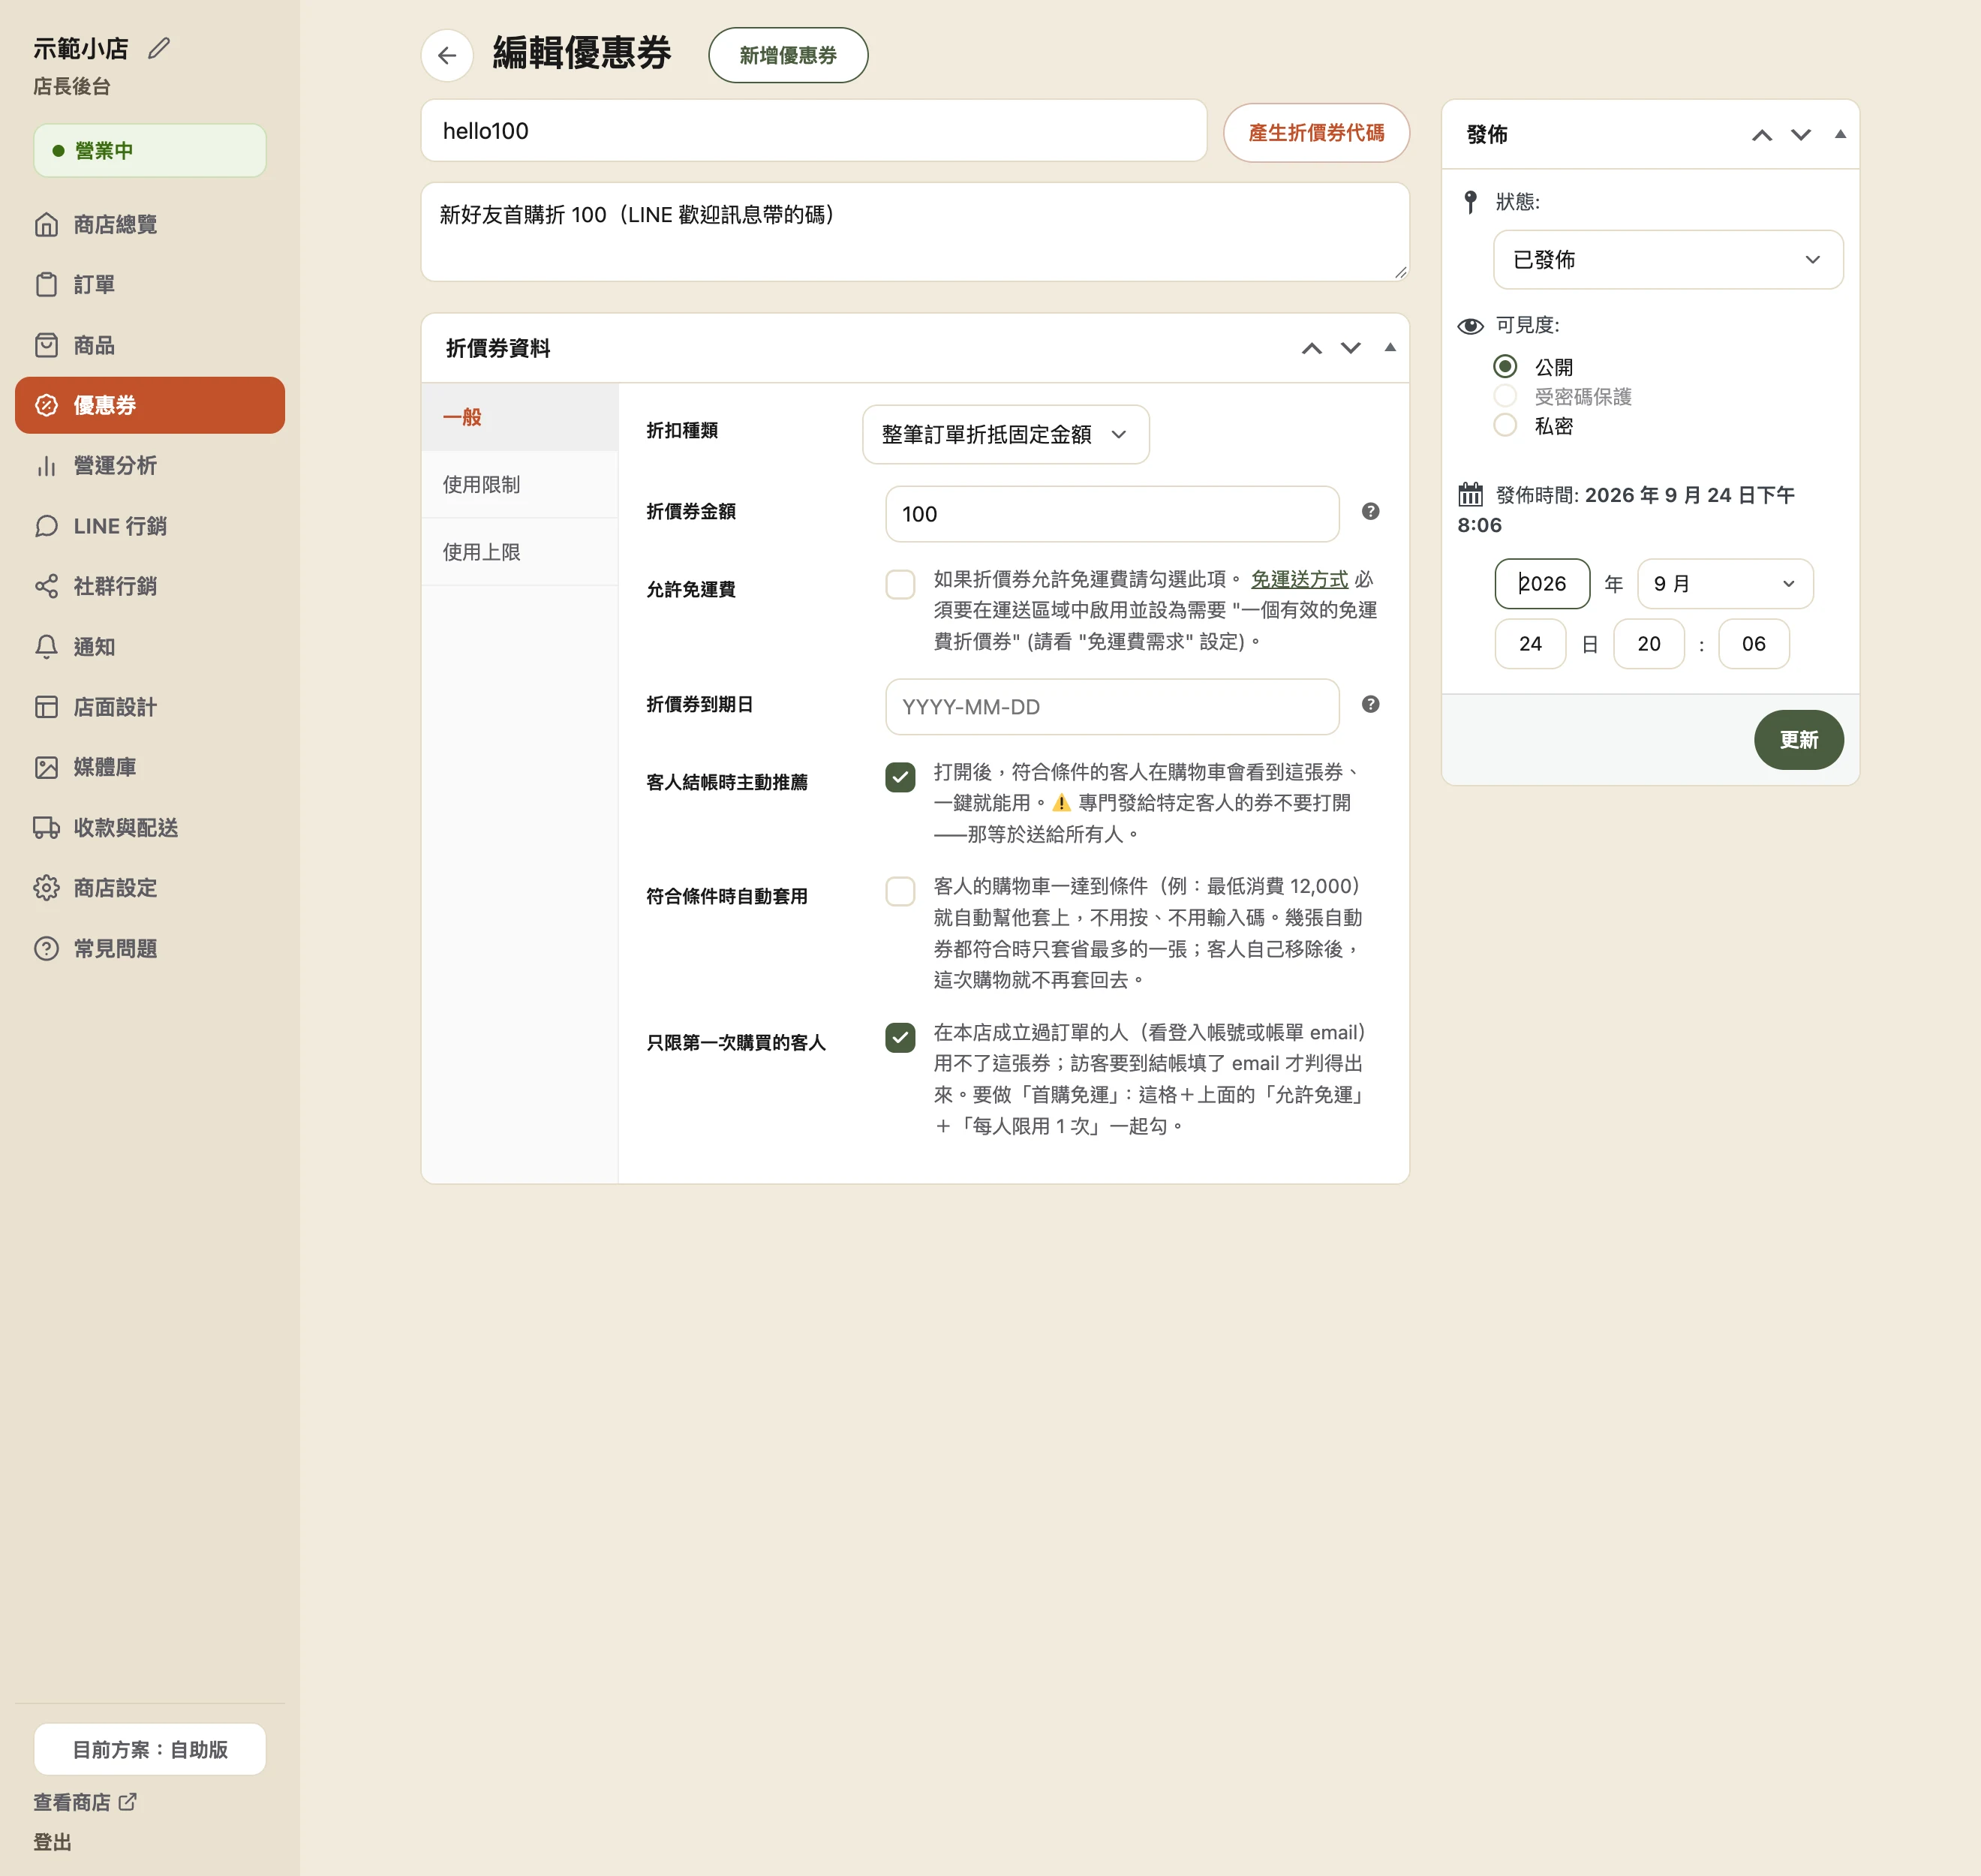Click the 新增優惠券 button
This screenshot has height=1876, width=1981.
pos(788,55)
